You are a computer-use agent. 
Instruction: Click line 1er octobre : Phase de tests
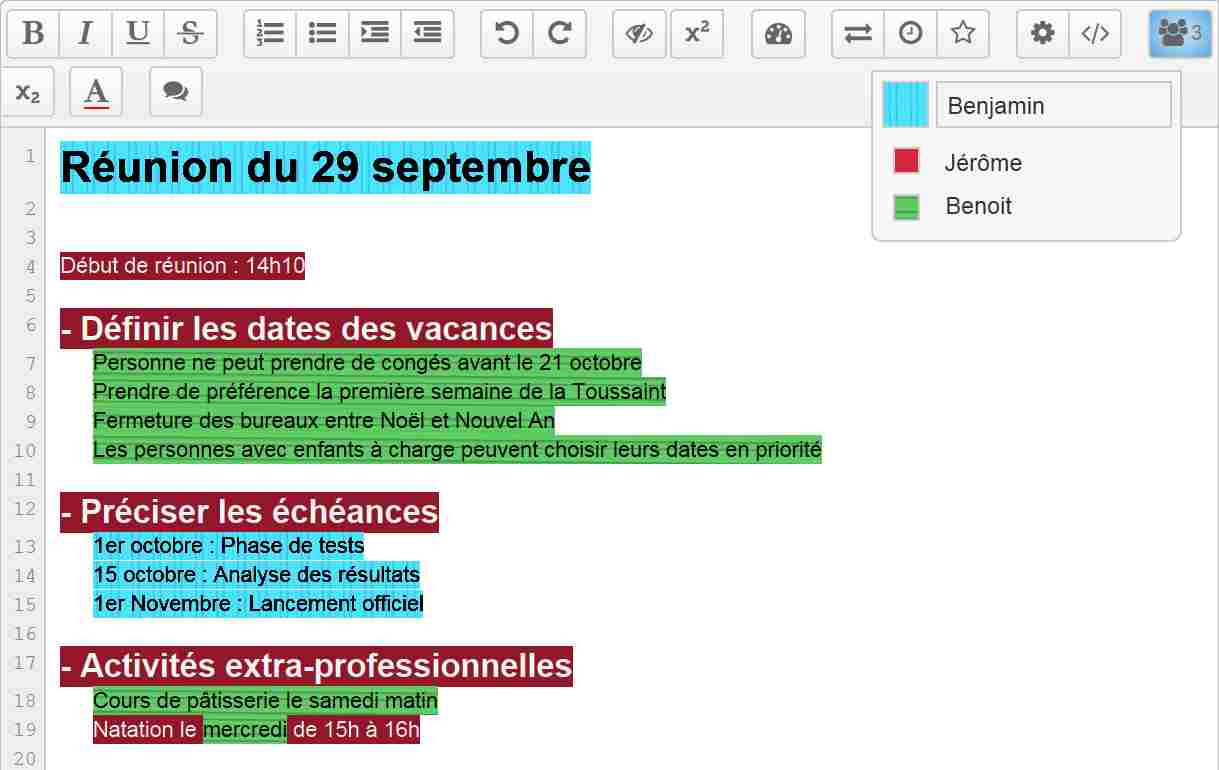click(x=228, y=546)
